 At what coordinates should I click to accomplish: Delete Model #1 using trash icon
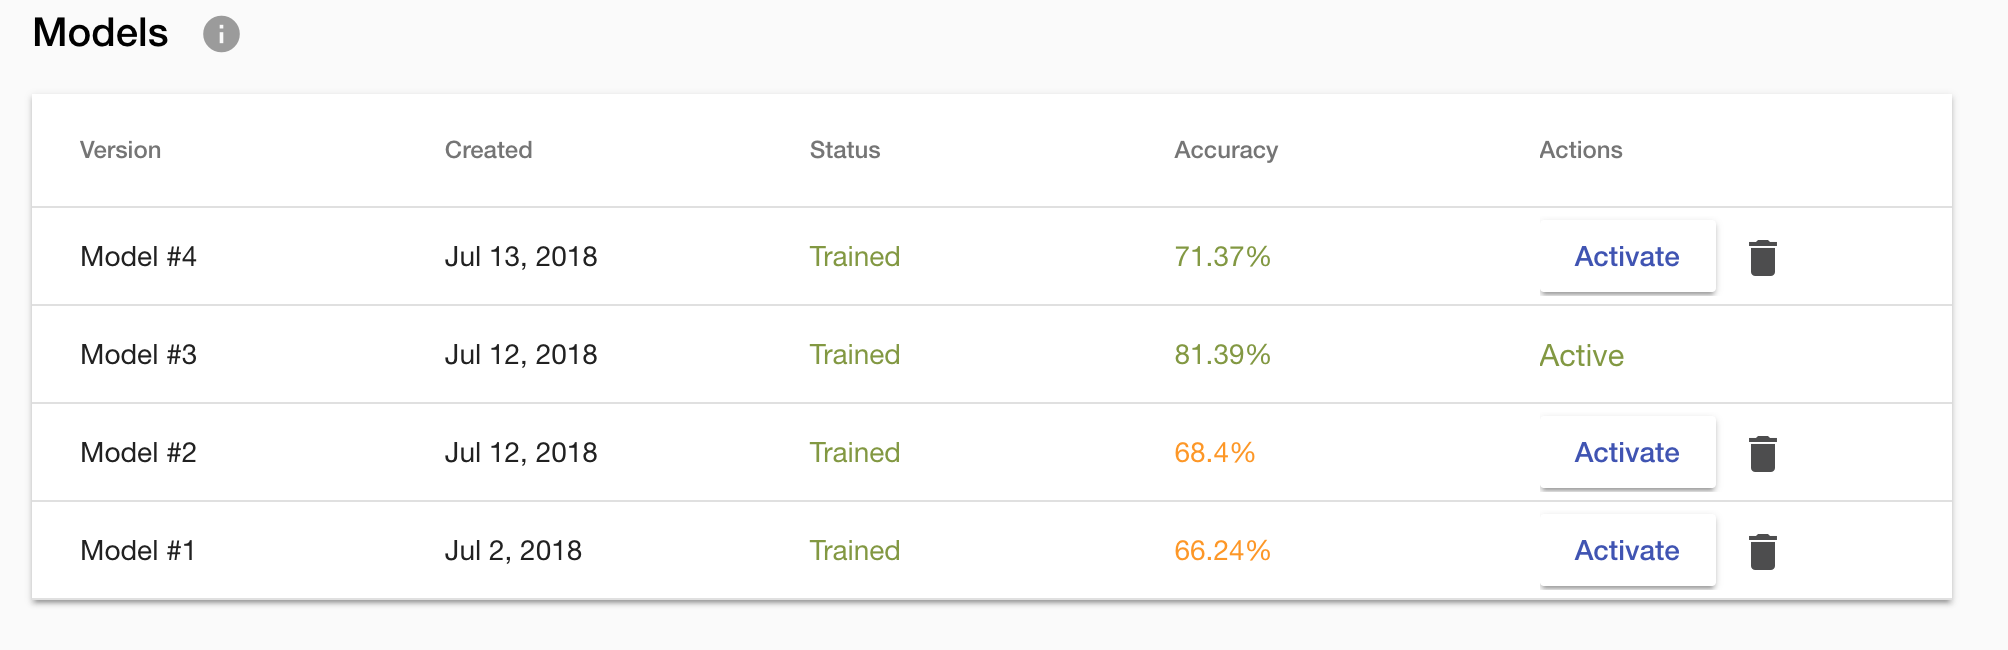(1762, 551)
